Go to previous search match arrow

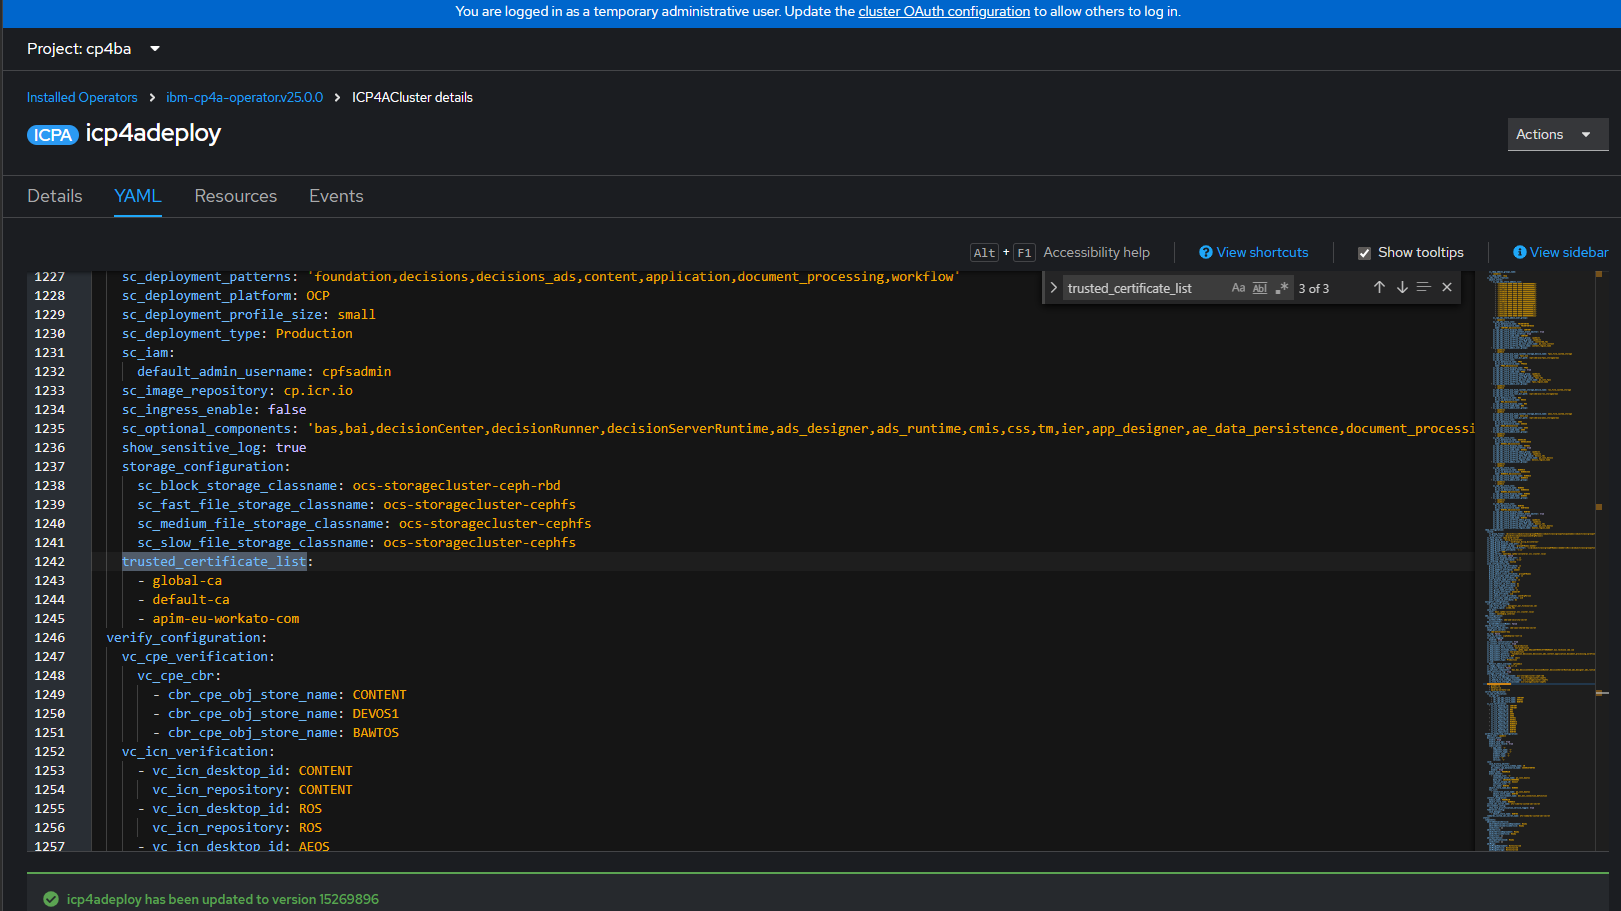1379,288
